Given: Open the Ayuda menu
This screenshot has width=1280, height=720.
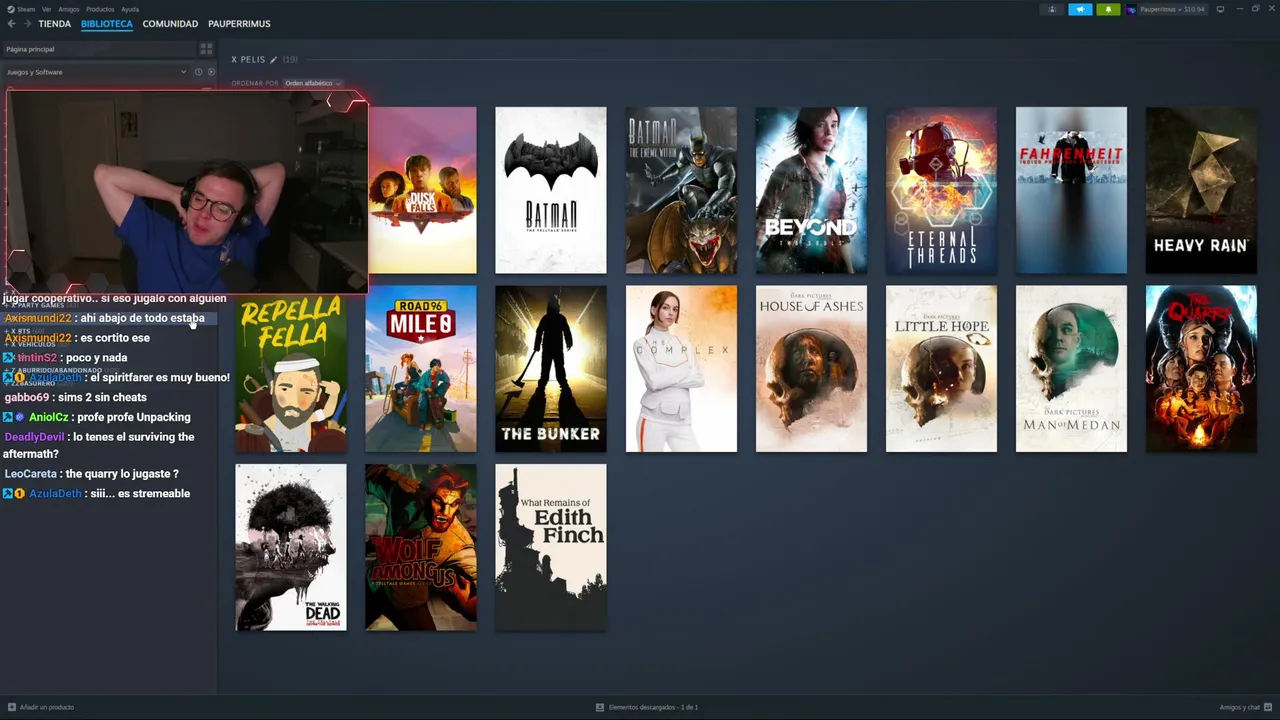Looking at the screenshot, I should tap(130, 9).
